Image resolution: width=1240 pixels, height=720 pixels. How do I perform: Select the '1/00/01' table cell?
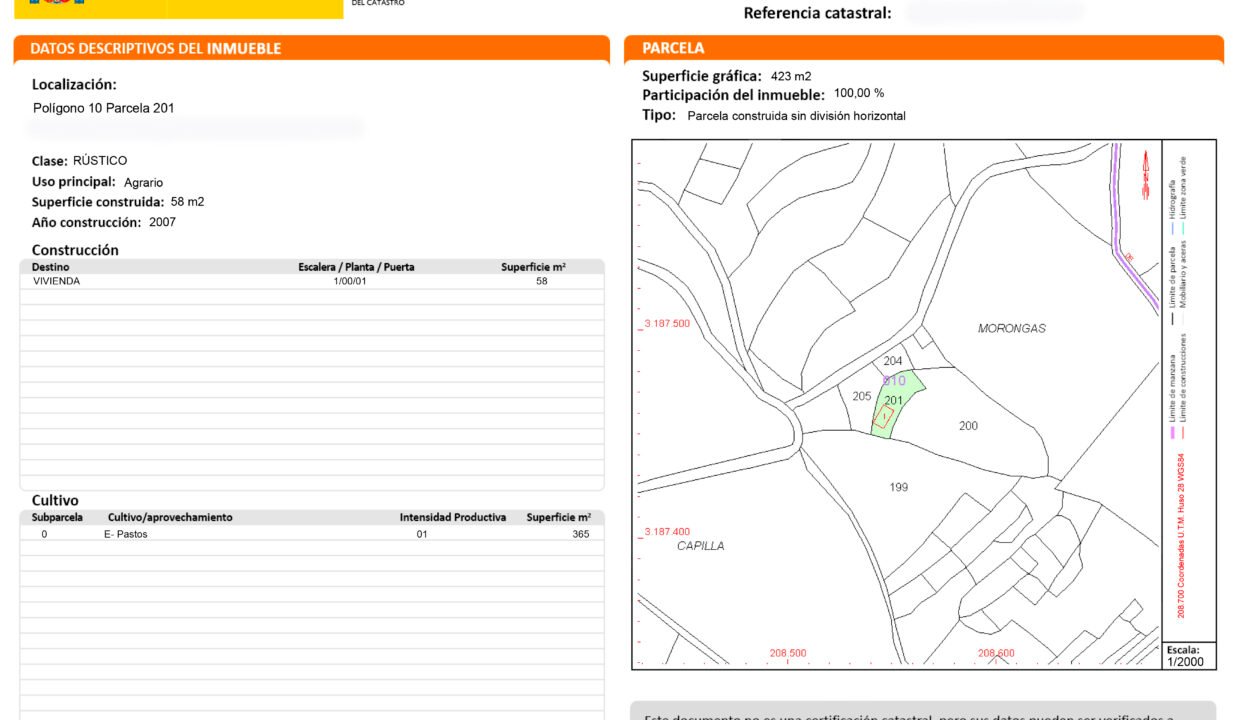[x=350, y=281]
